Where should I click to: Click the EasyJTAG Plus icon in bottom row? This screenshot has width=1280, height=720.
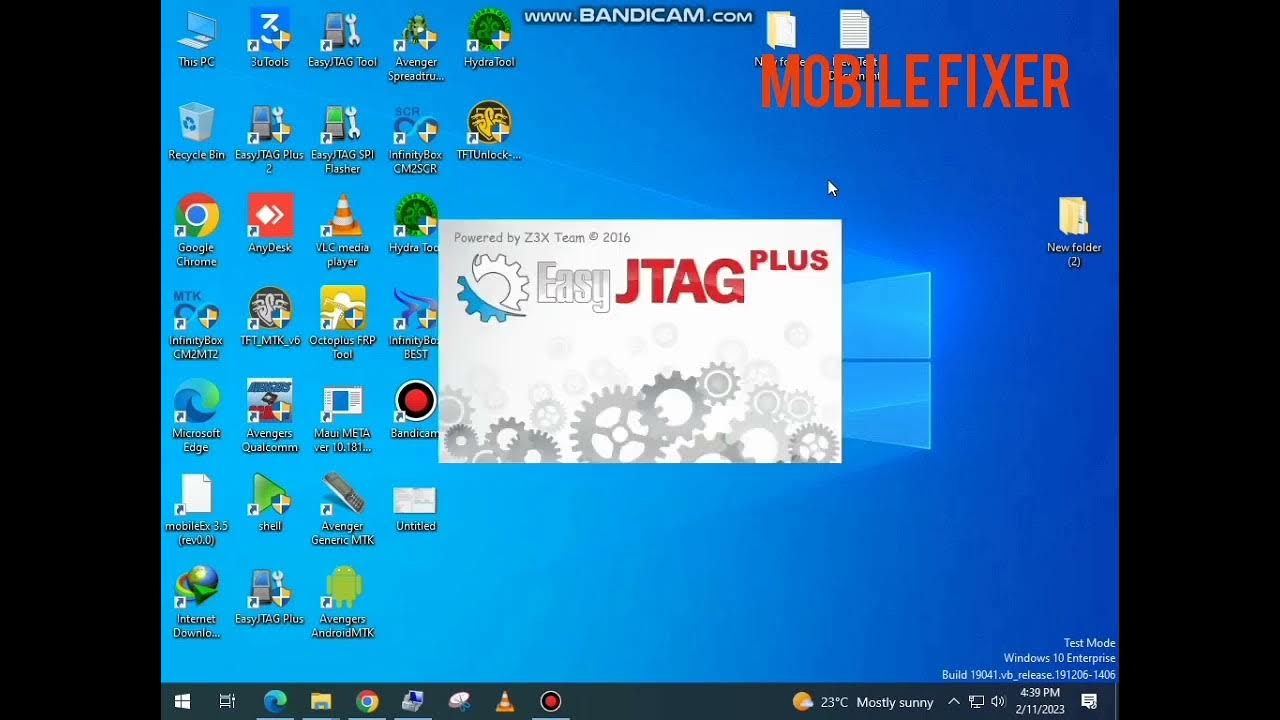269,595
